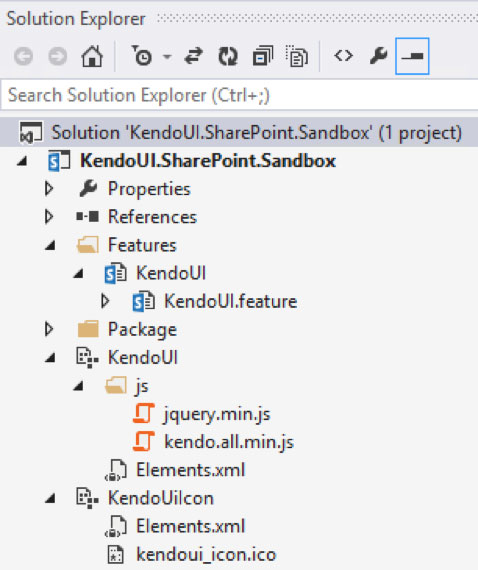478x570 pixels.
Task: Click the Collapse All icon
Action: [x=263, y=56]
